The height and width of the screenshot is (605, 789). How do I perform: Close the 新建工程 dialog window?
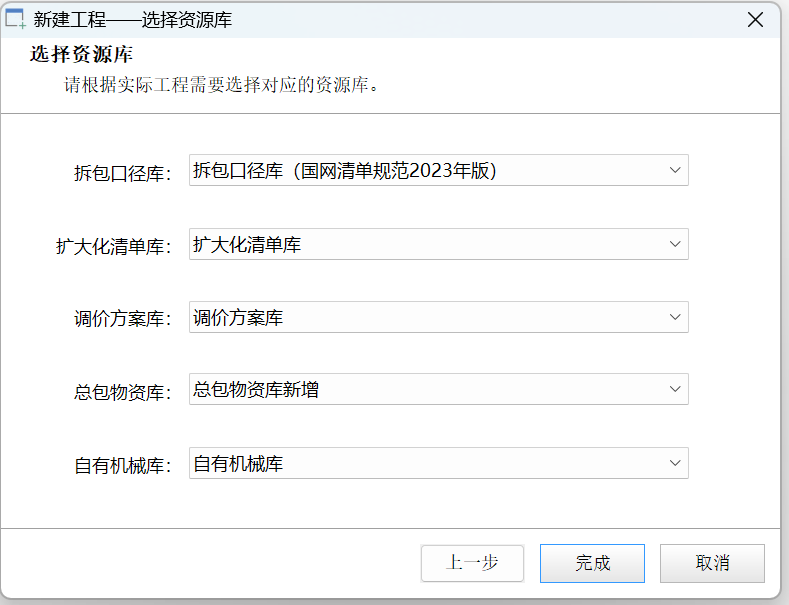[756, 19]
